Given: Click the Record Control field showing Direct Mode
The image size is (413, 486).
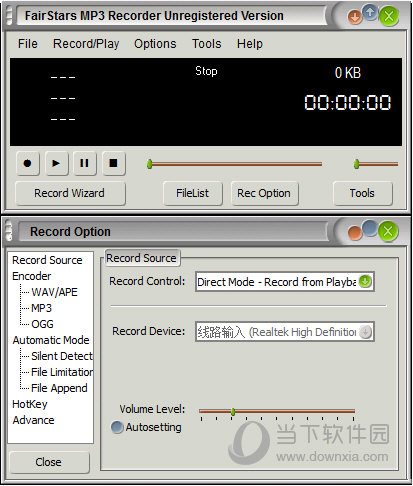Looking at the screenshot, I should coord(285,282).
